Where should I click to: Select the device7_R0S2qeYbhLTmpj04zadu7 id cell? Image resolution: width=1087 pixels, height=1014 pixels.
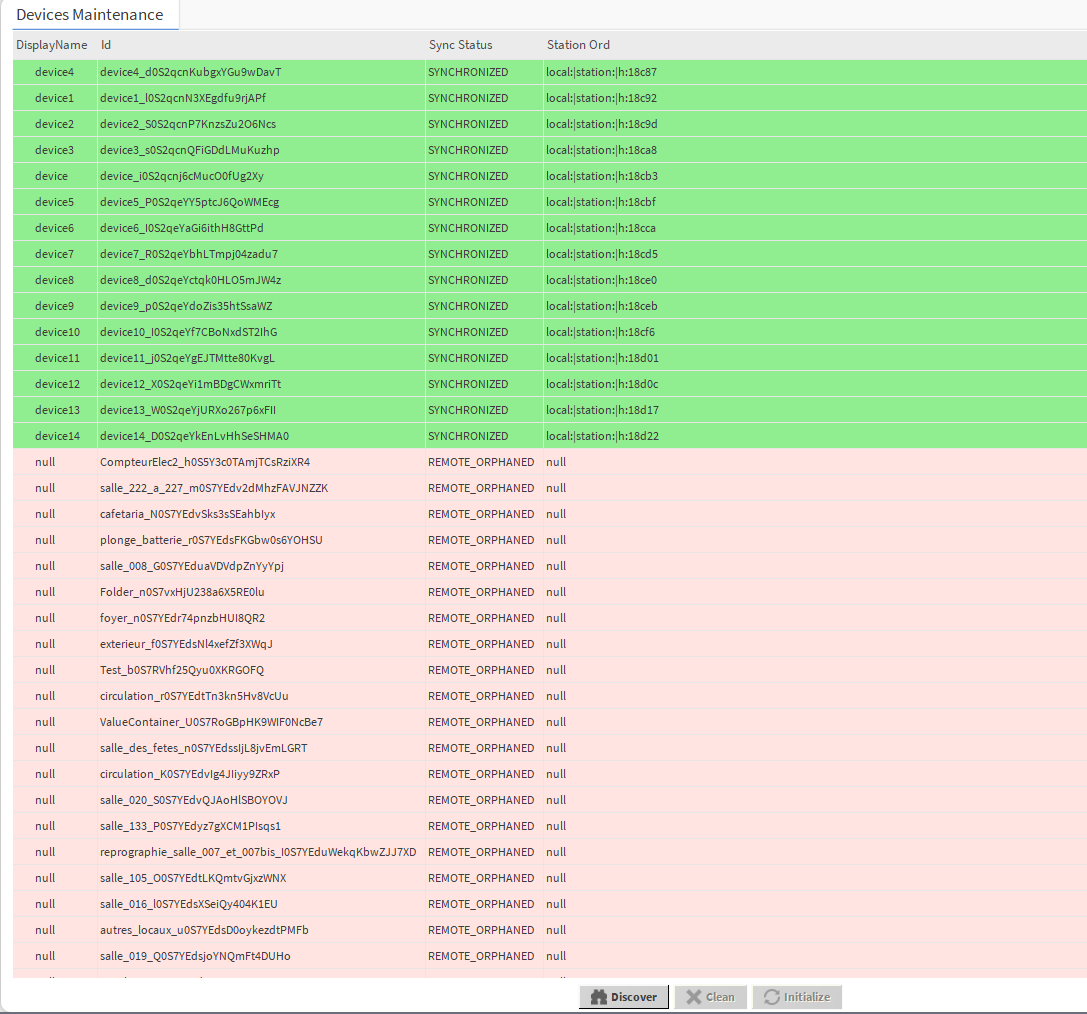(189, 254)
